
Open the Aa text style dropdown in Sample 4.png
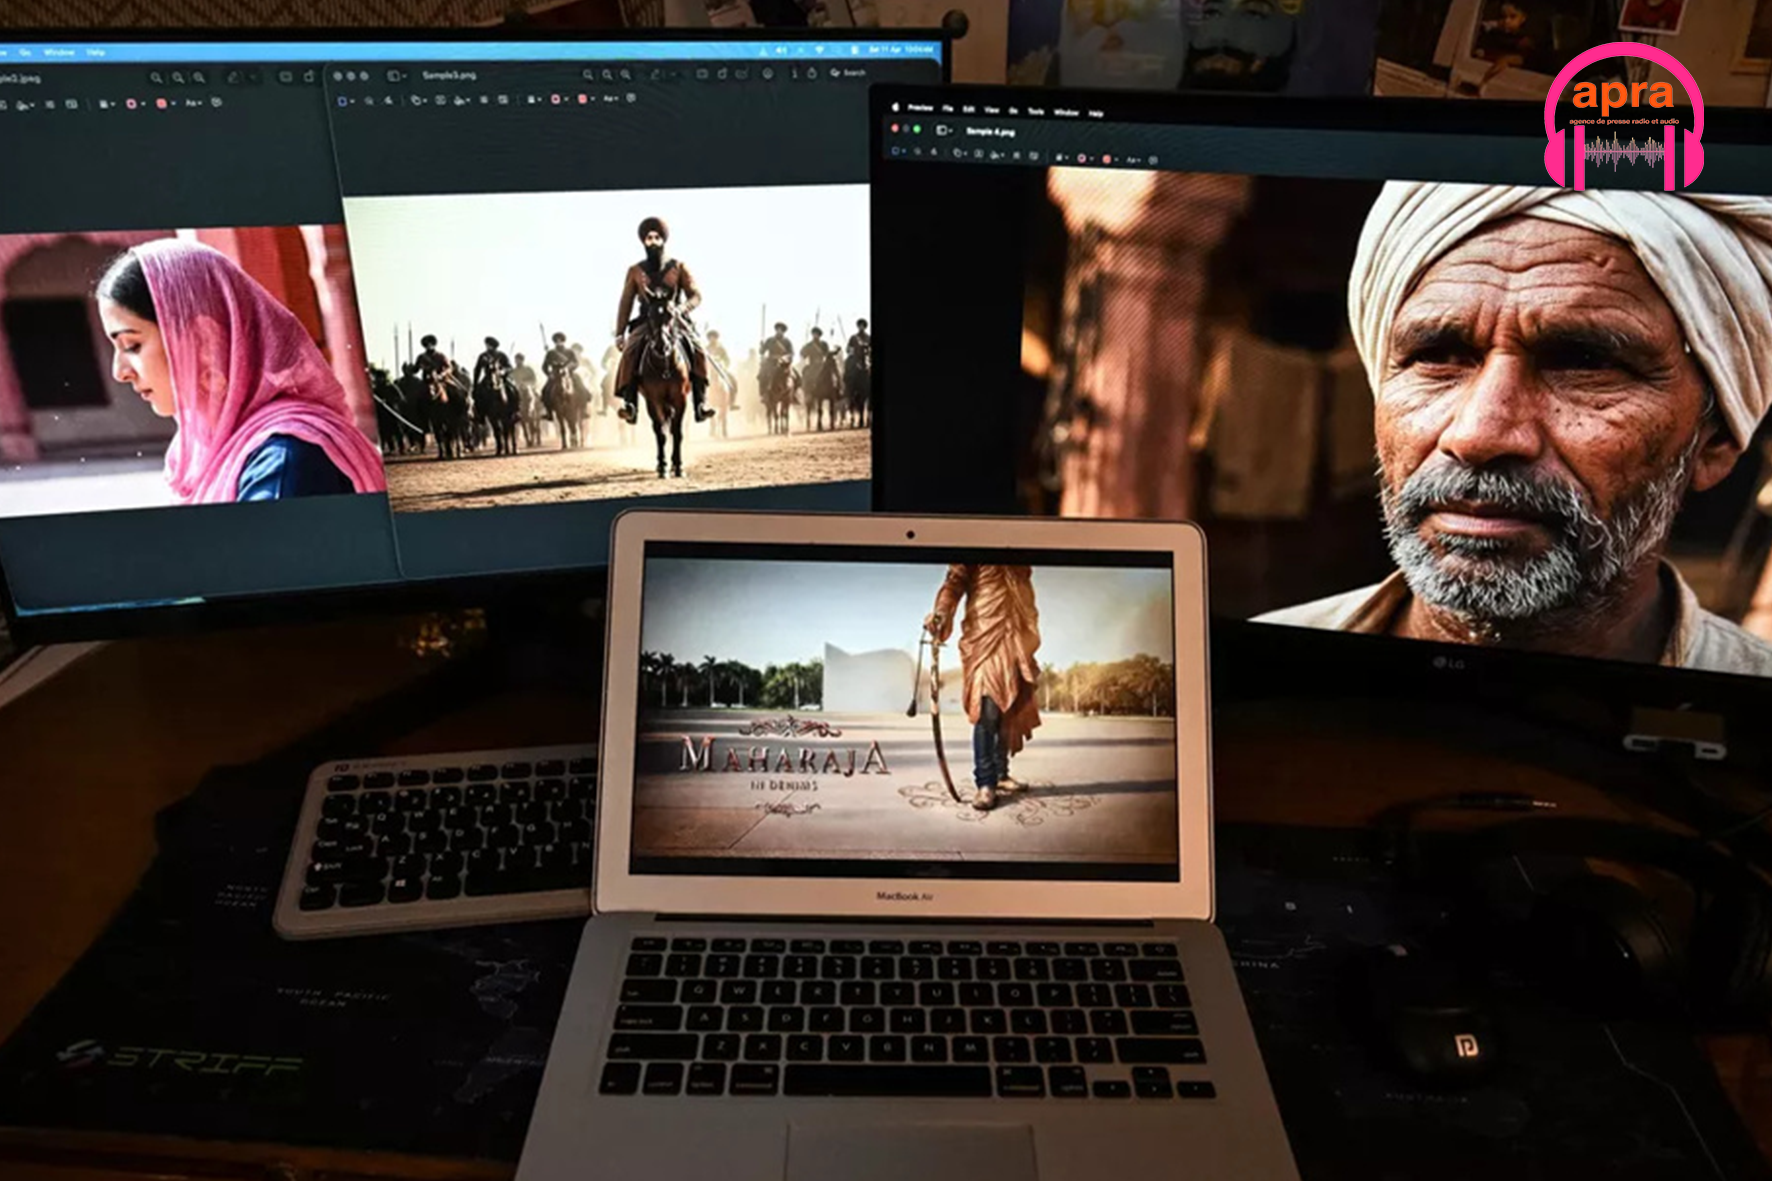pyautogui.click(x=1134, y=159)
